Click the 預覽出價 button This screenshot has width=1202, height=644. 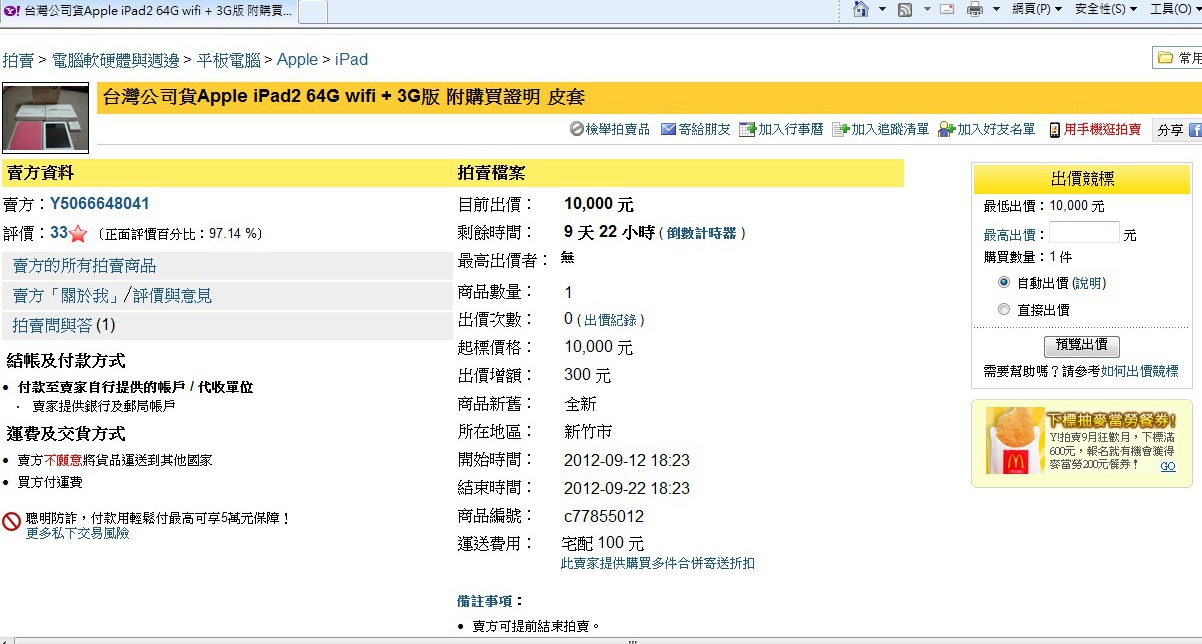1082,345
